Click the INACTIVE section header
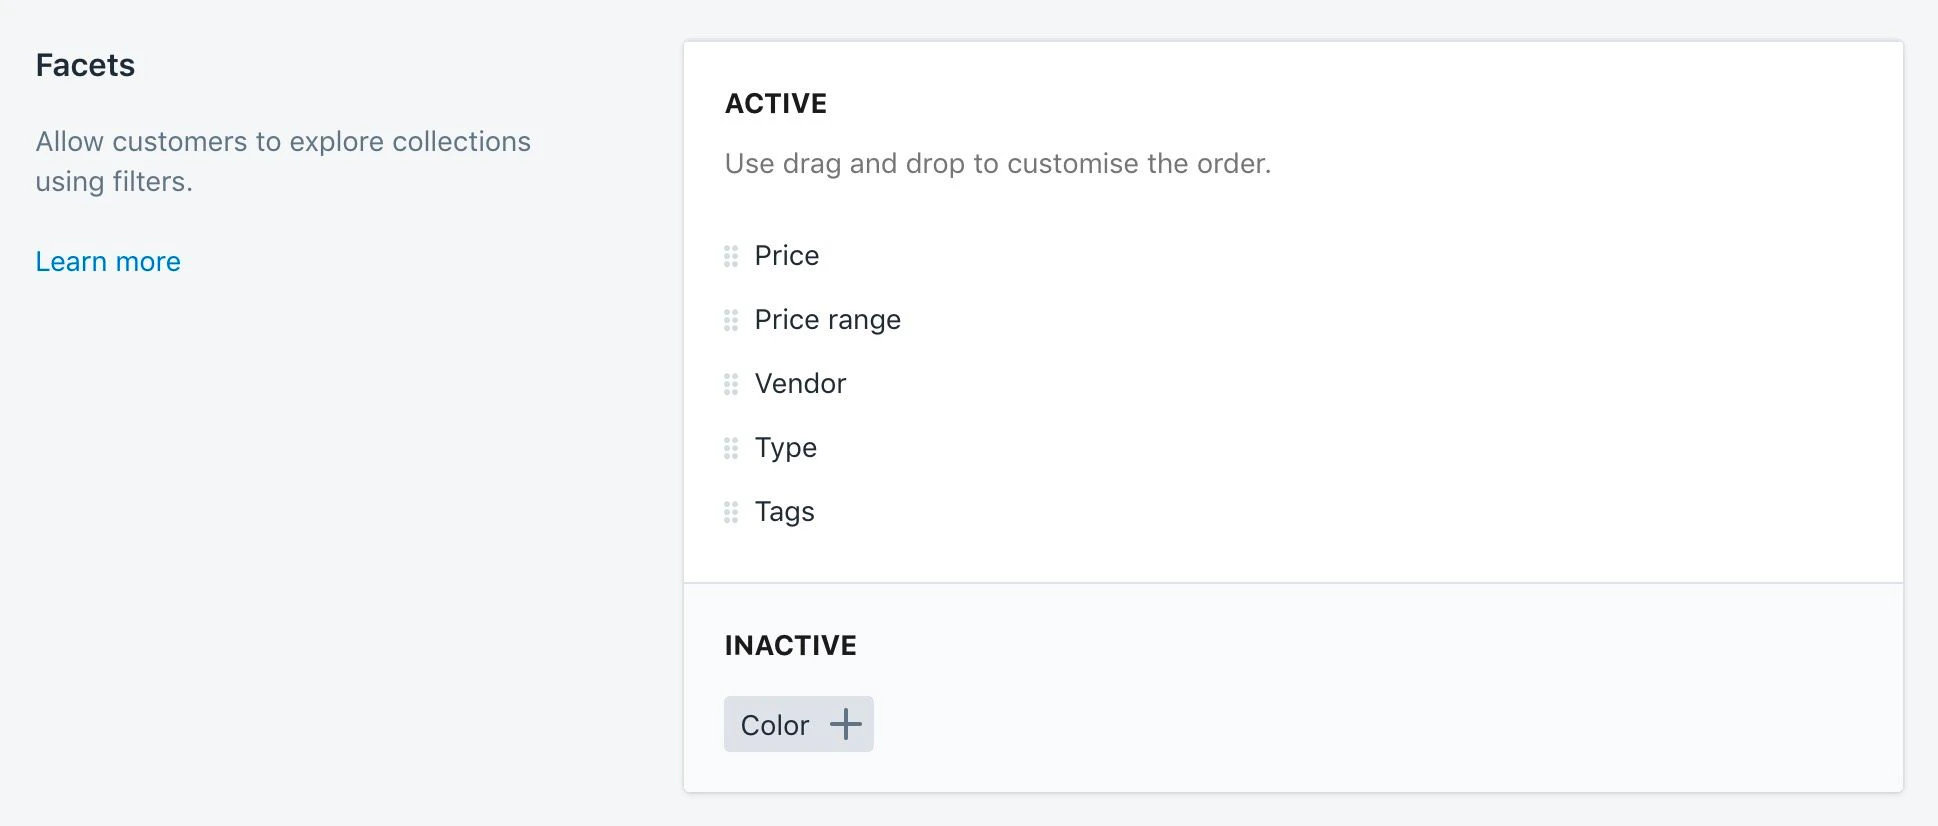The image size is (1938, 826). pyautogui.click(x=789, y=645)
